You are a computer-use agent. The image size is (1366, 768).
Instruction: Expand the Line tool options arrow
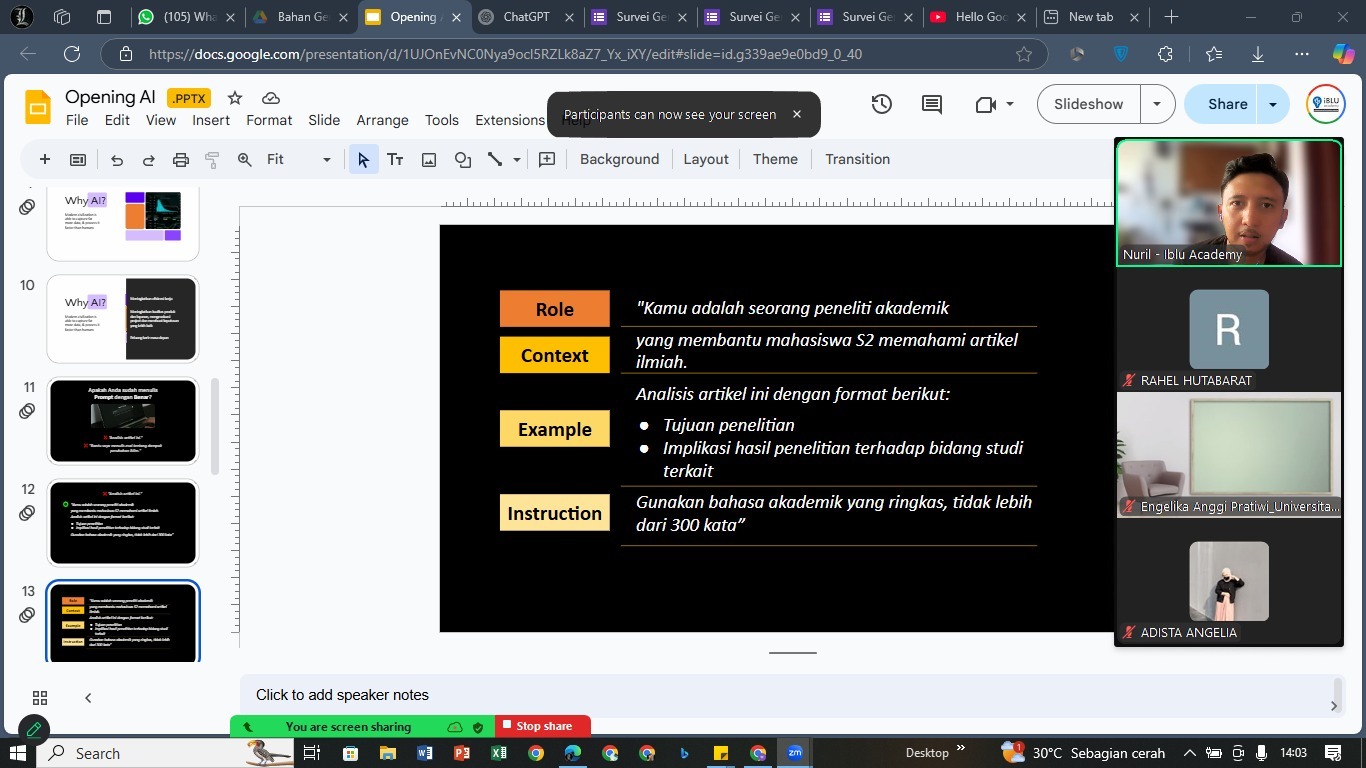(517, 160)
